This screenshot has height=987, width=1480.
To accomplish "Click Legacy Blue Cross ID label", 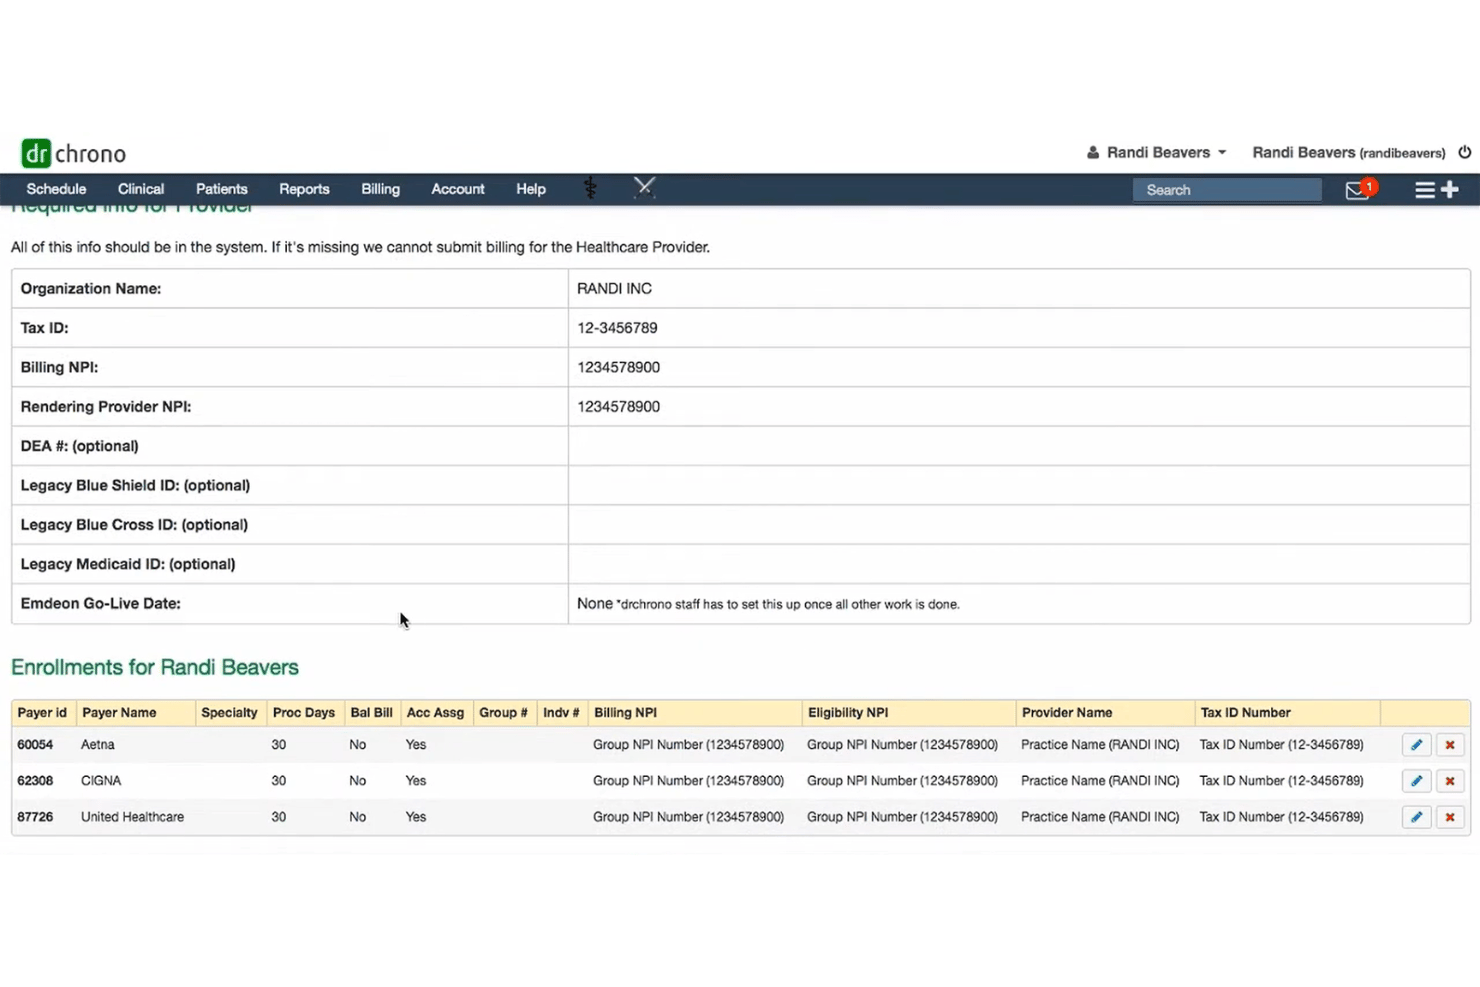I will 134,525.
